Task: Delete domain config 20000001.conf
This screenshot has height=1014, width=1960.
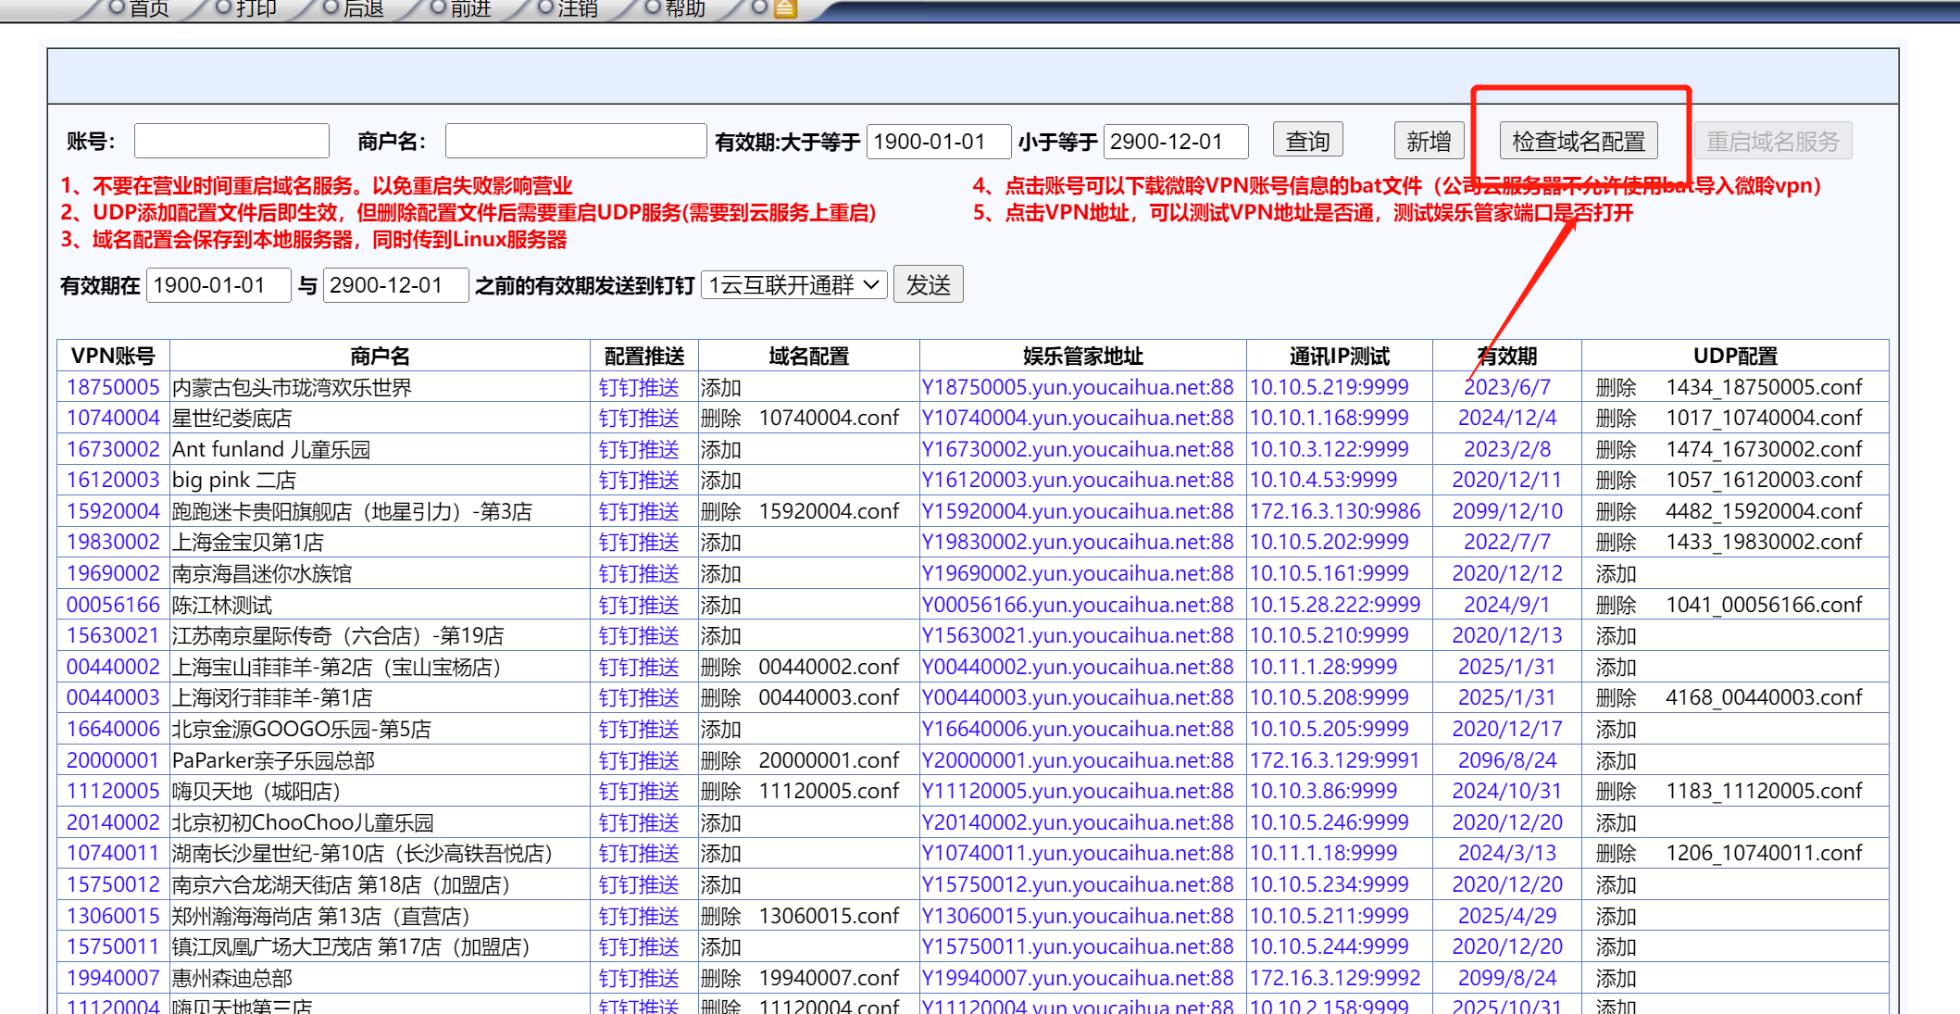Action: click(721, 760)
